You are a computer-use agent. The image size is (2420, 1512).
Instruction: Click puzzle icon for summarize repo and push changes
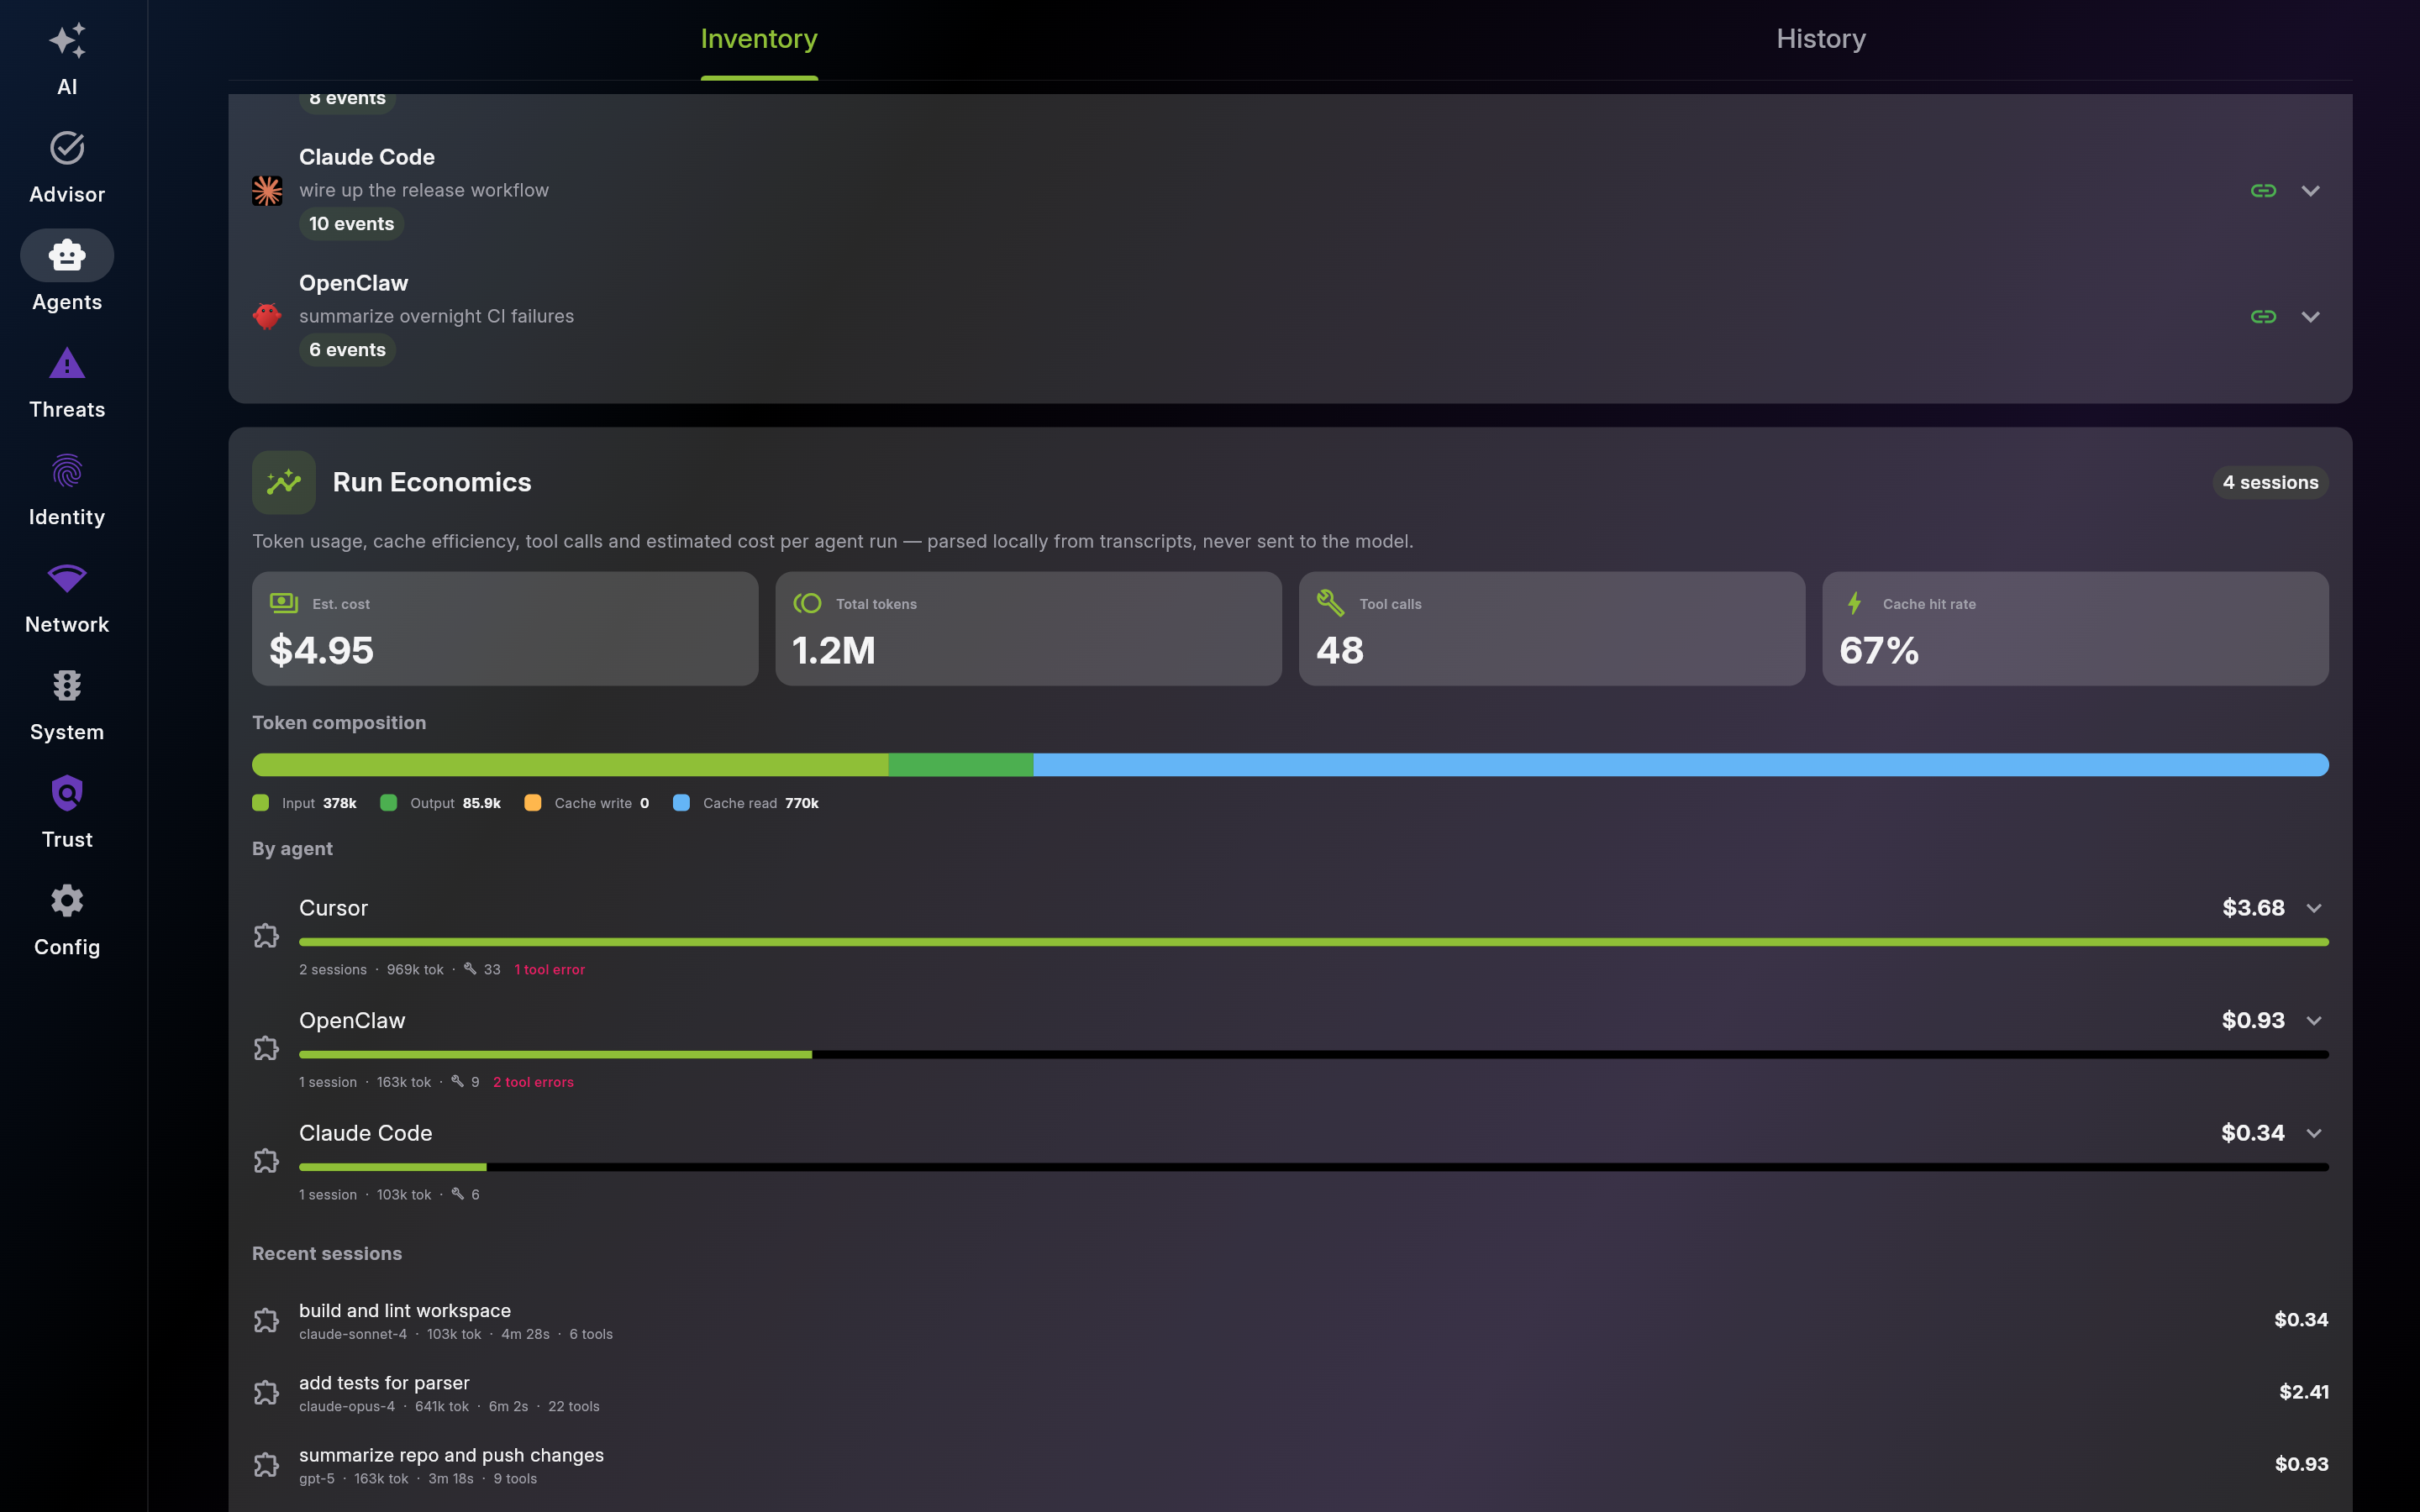[266, 1465]
